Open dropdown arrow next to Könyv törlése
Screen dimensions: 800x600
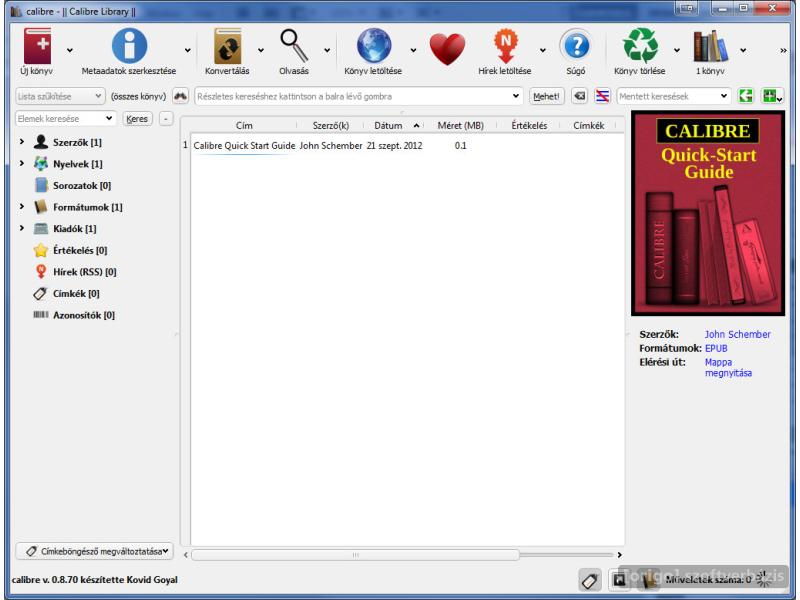pyautogui.click(x=677, y=50)
